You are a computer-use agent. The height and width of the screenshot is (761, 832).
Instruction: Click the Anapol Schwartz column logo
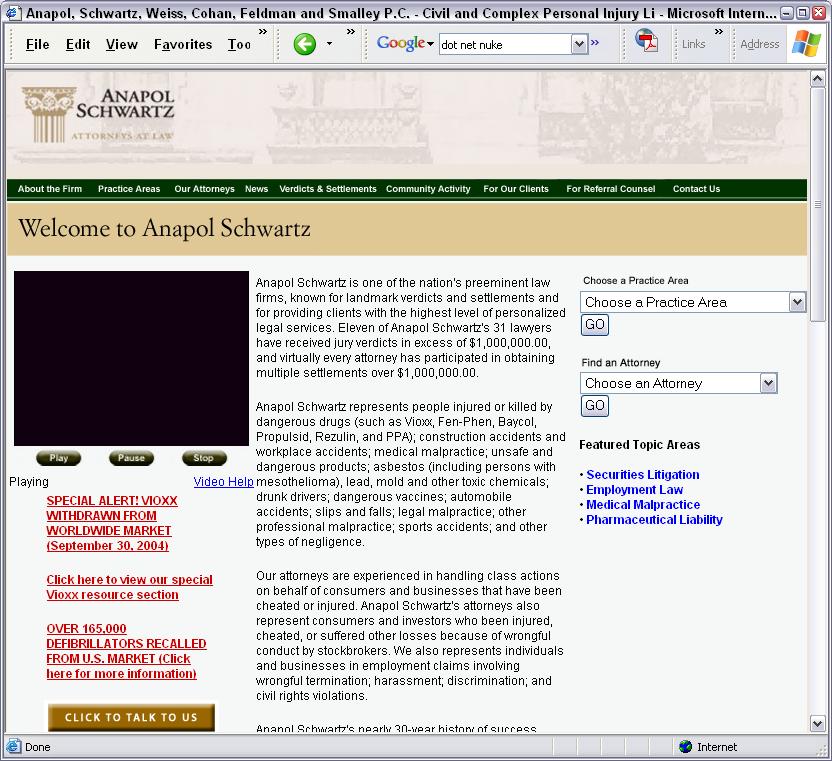98,115
